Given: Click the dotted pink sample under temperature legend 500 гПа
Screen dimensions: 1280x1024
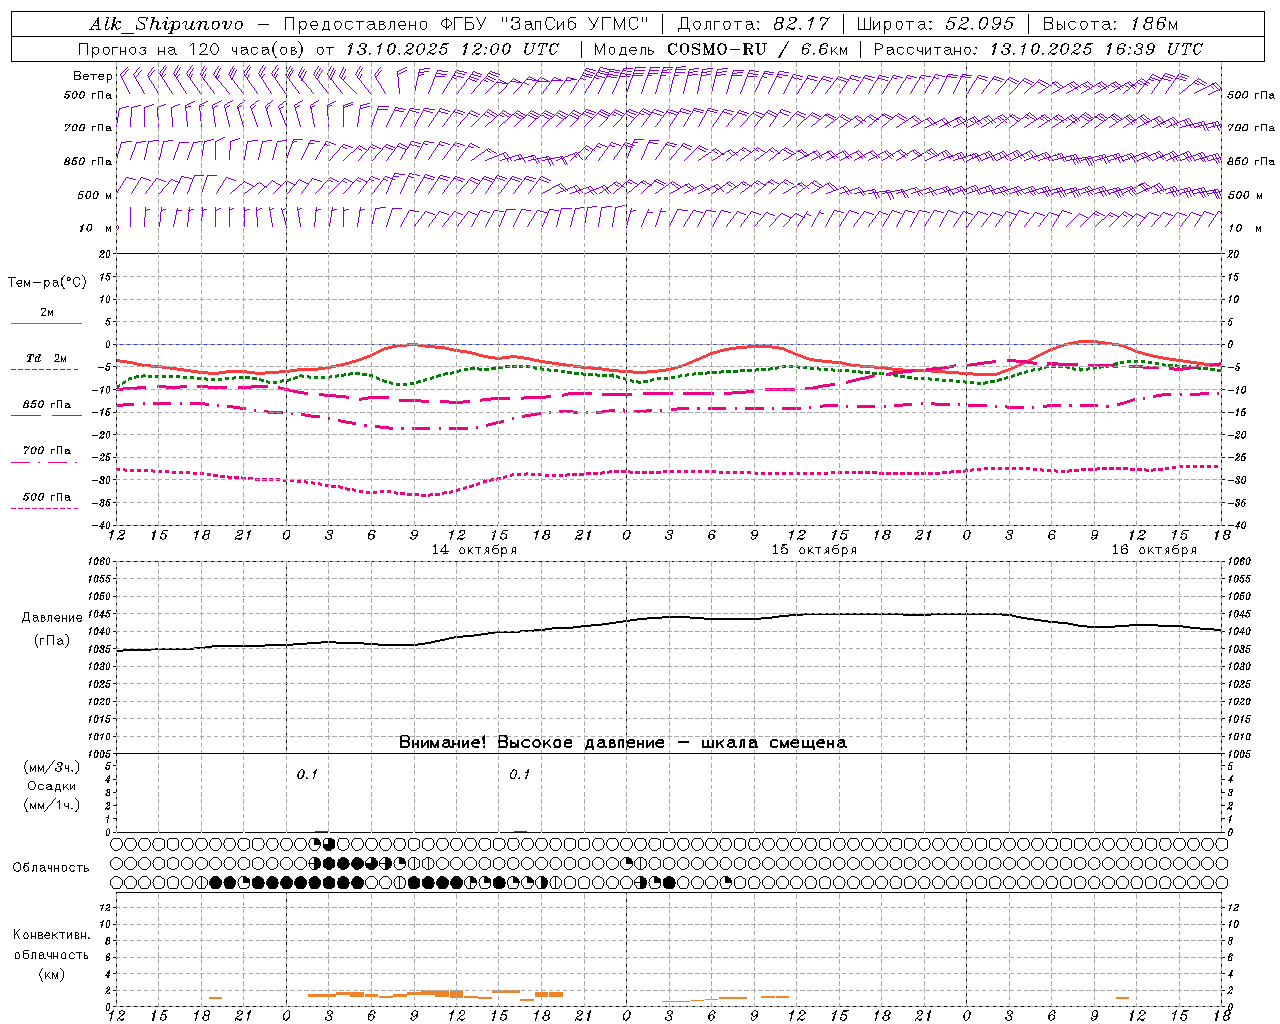Looking at the screenshot, I should pos(46,508).
